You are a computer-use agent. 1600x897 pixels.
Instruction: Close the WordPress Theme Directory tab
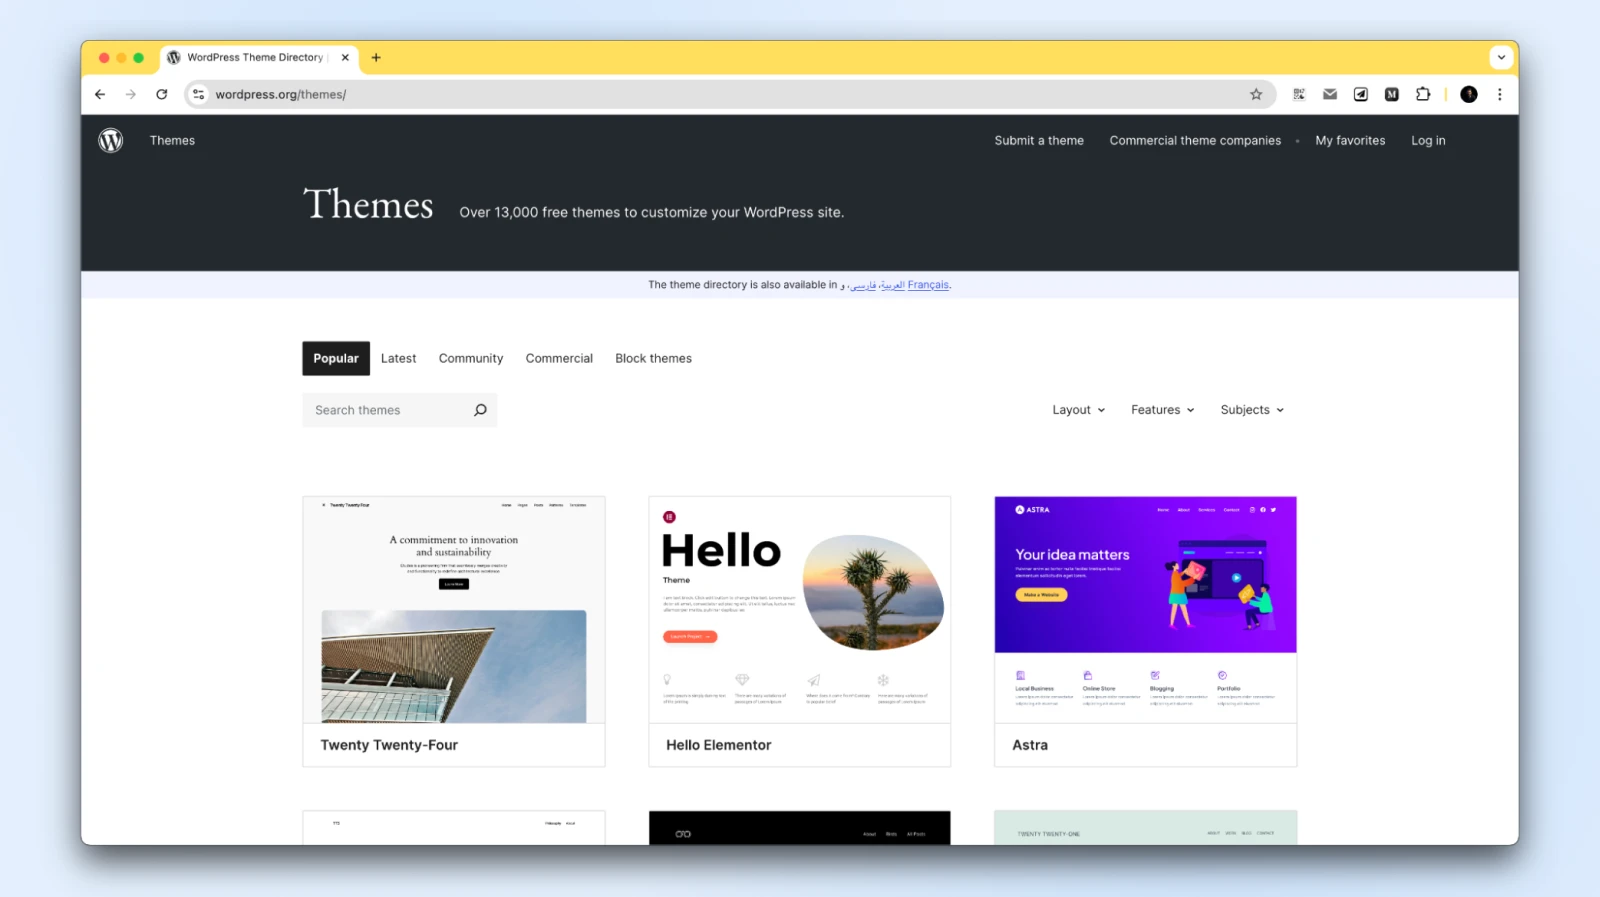pyautogui.click(x=345, y=57)
